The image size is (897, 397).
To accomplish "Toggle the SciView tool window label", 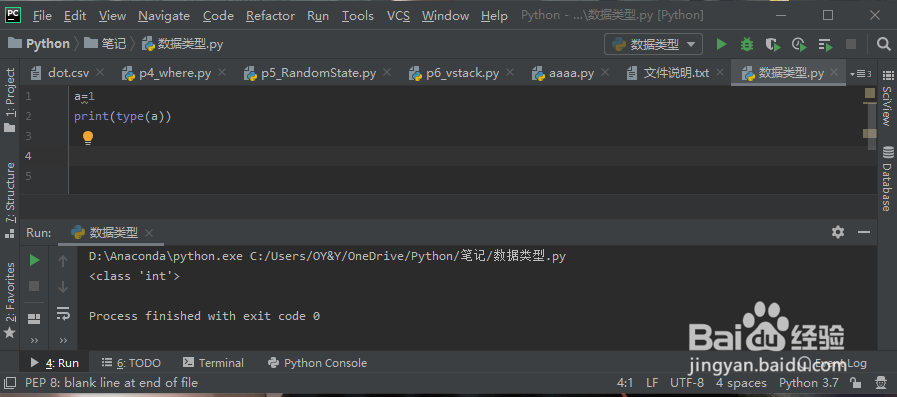I will [887, 106].
